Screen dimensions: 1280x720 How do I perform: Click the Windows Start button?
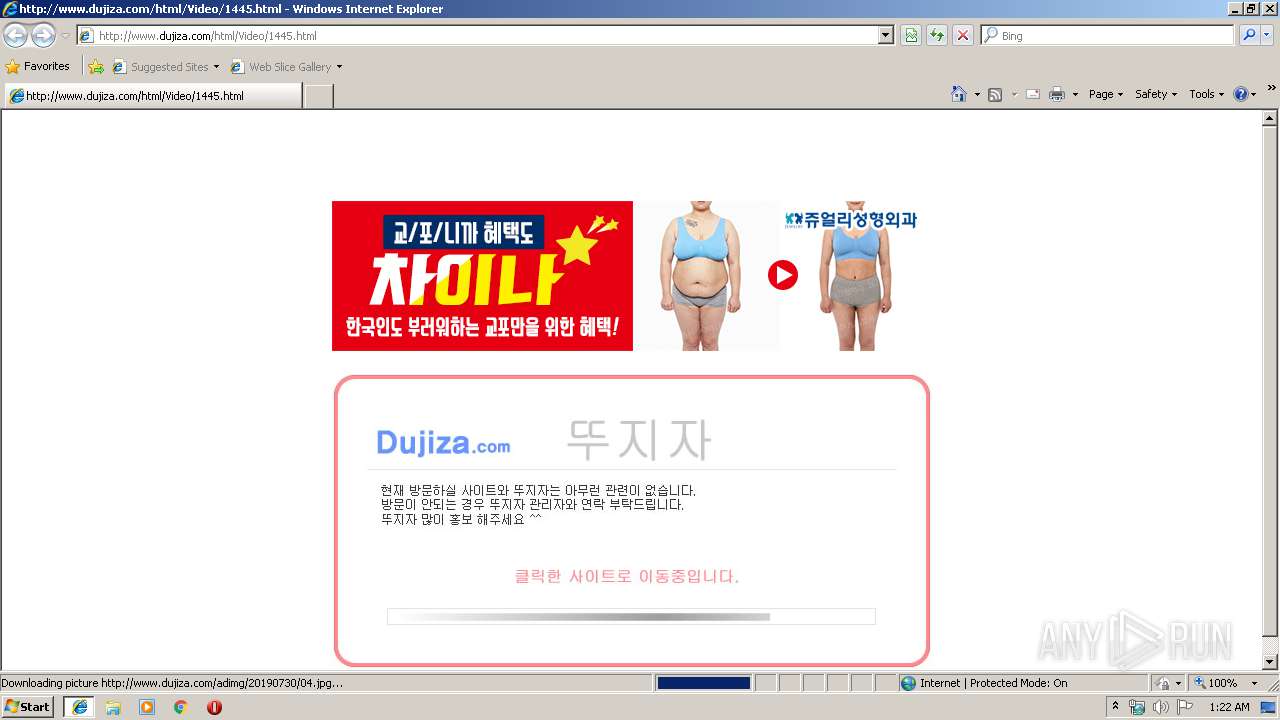click(28, 707)
